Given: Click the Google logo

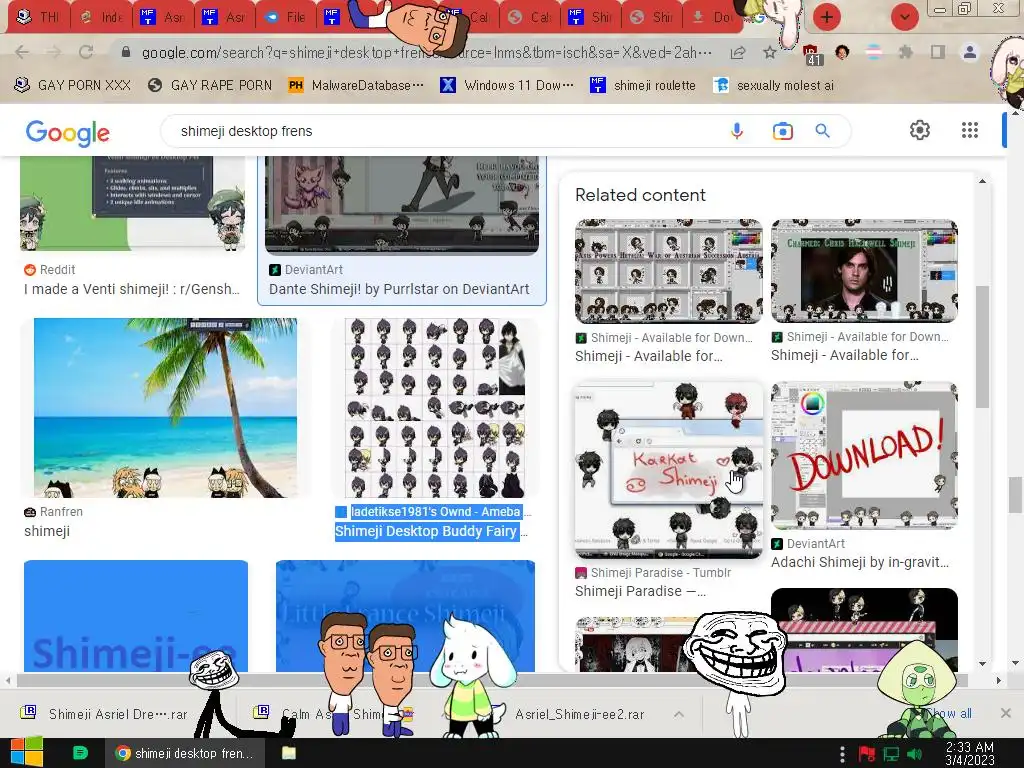Looking at the screenshot, I should [67, 133].
